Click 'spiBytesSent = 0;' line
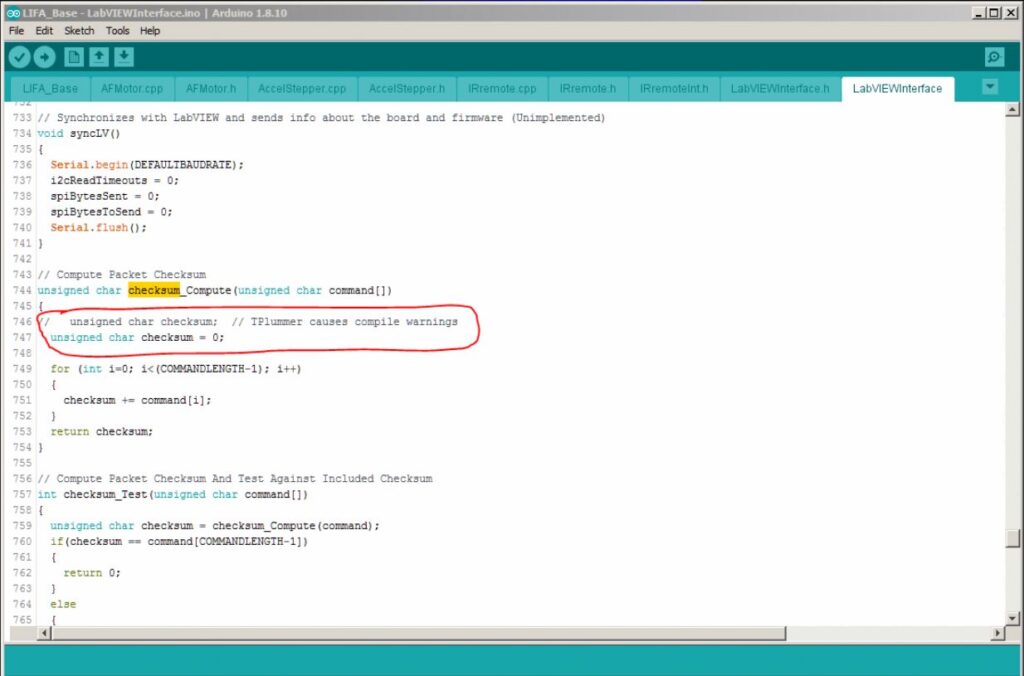The width and height of the screenshot is (1024, 676). 104,196
